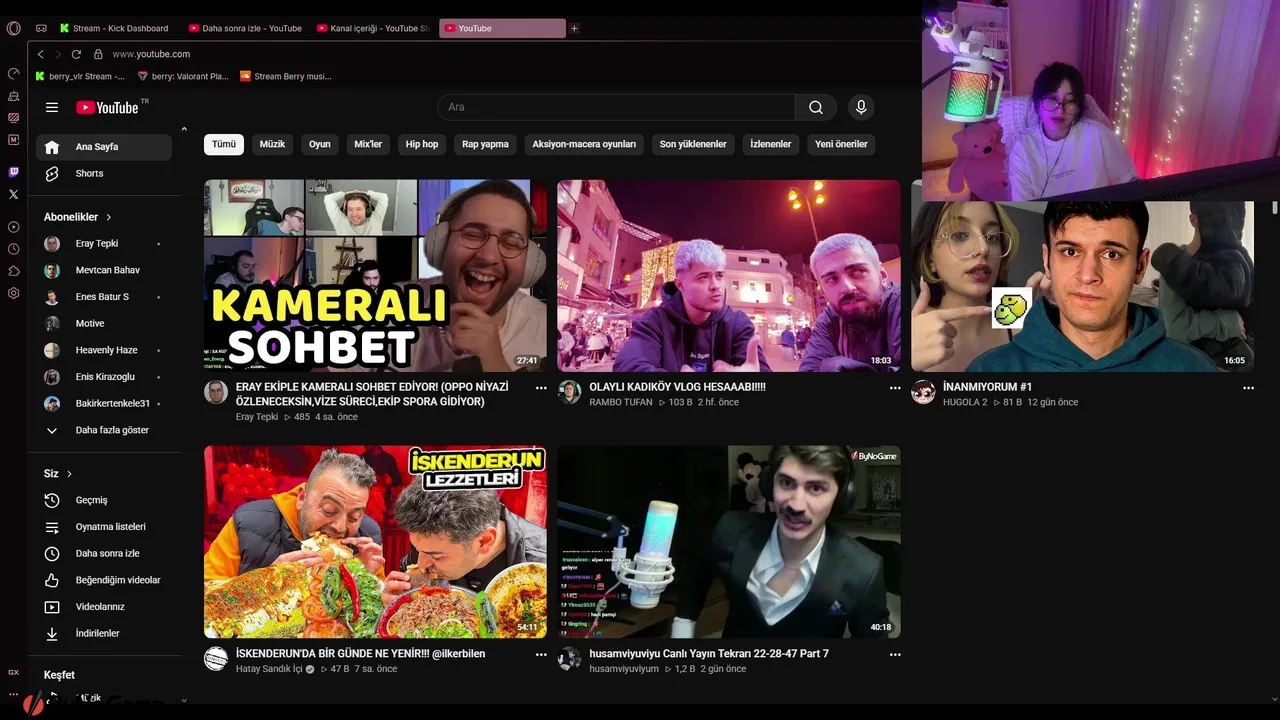Viewport: 1280px width, 720px height.
Task: Open Heavenly Haze subscription channel
Action: coord(104,350)
